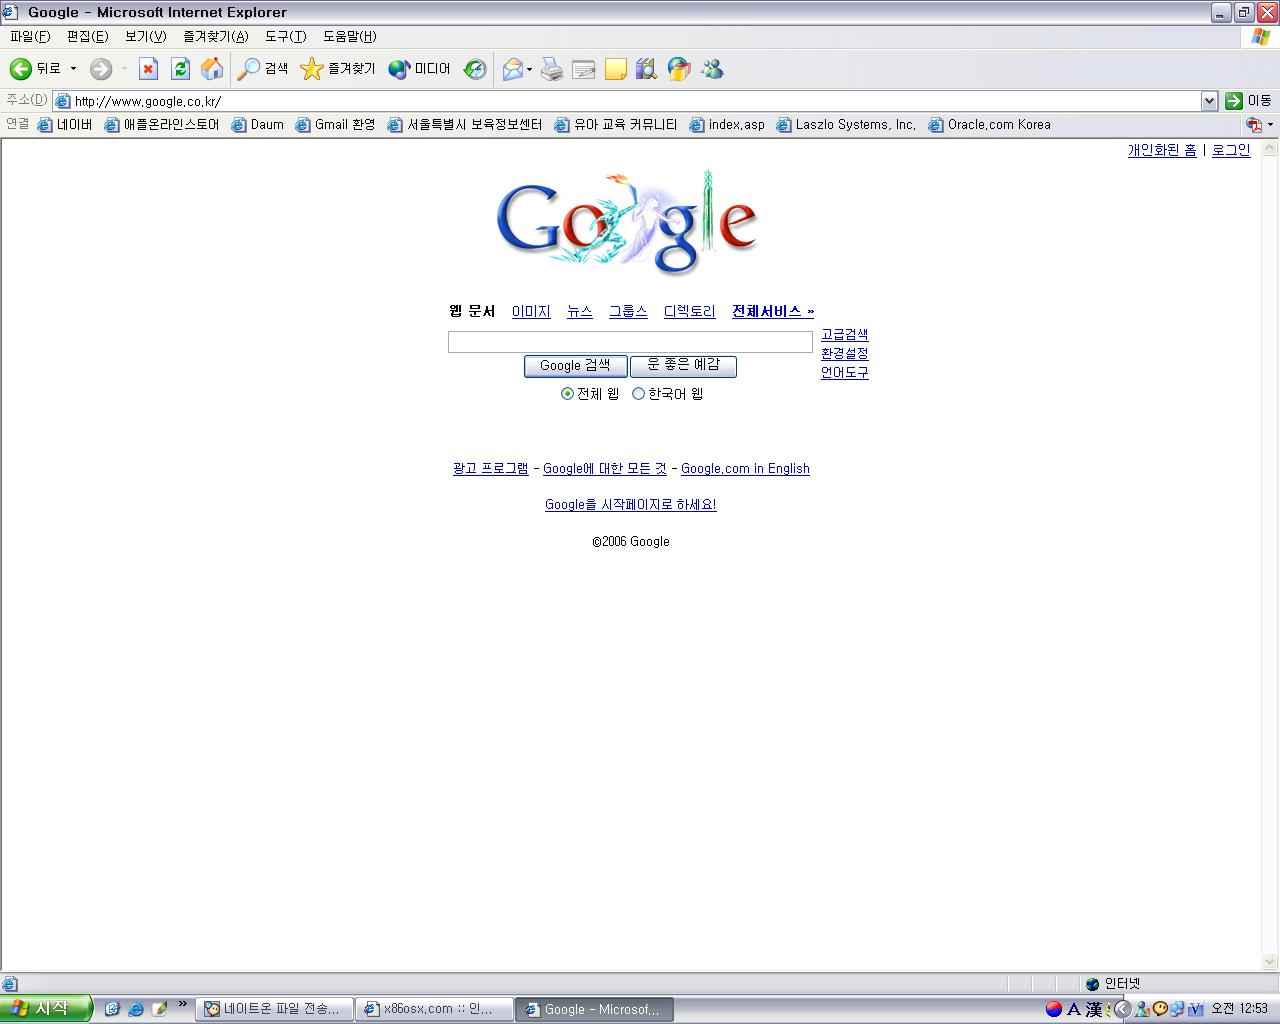Open the 도구(T) menu
The height and width of the screenshot is (1024, 1280).
click(285, 37)
